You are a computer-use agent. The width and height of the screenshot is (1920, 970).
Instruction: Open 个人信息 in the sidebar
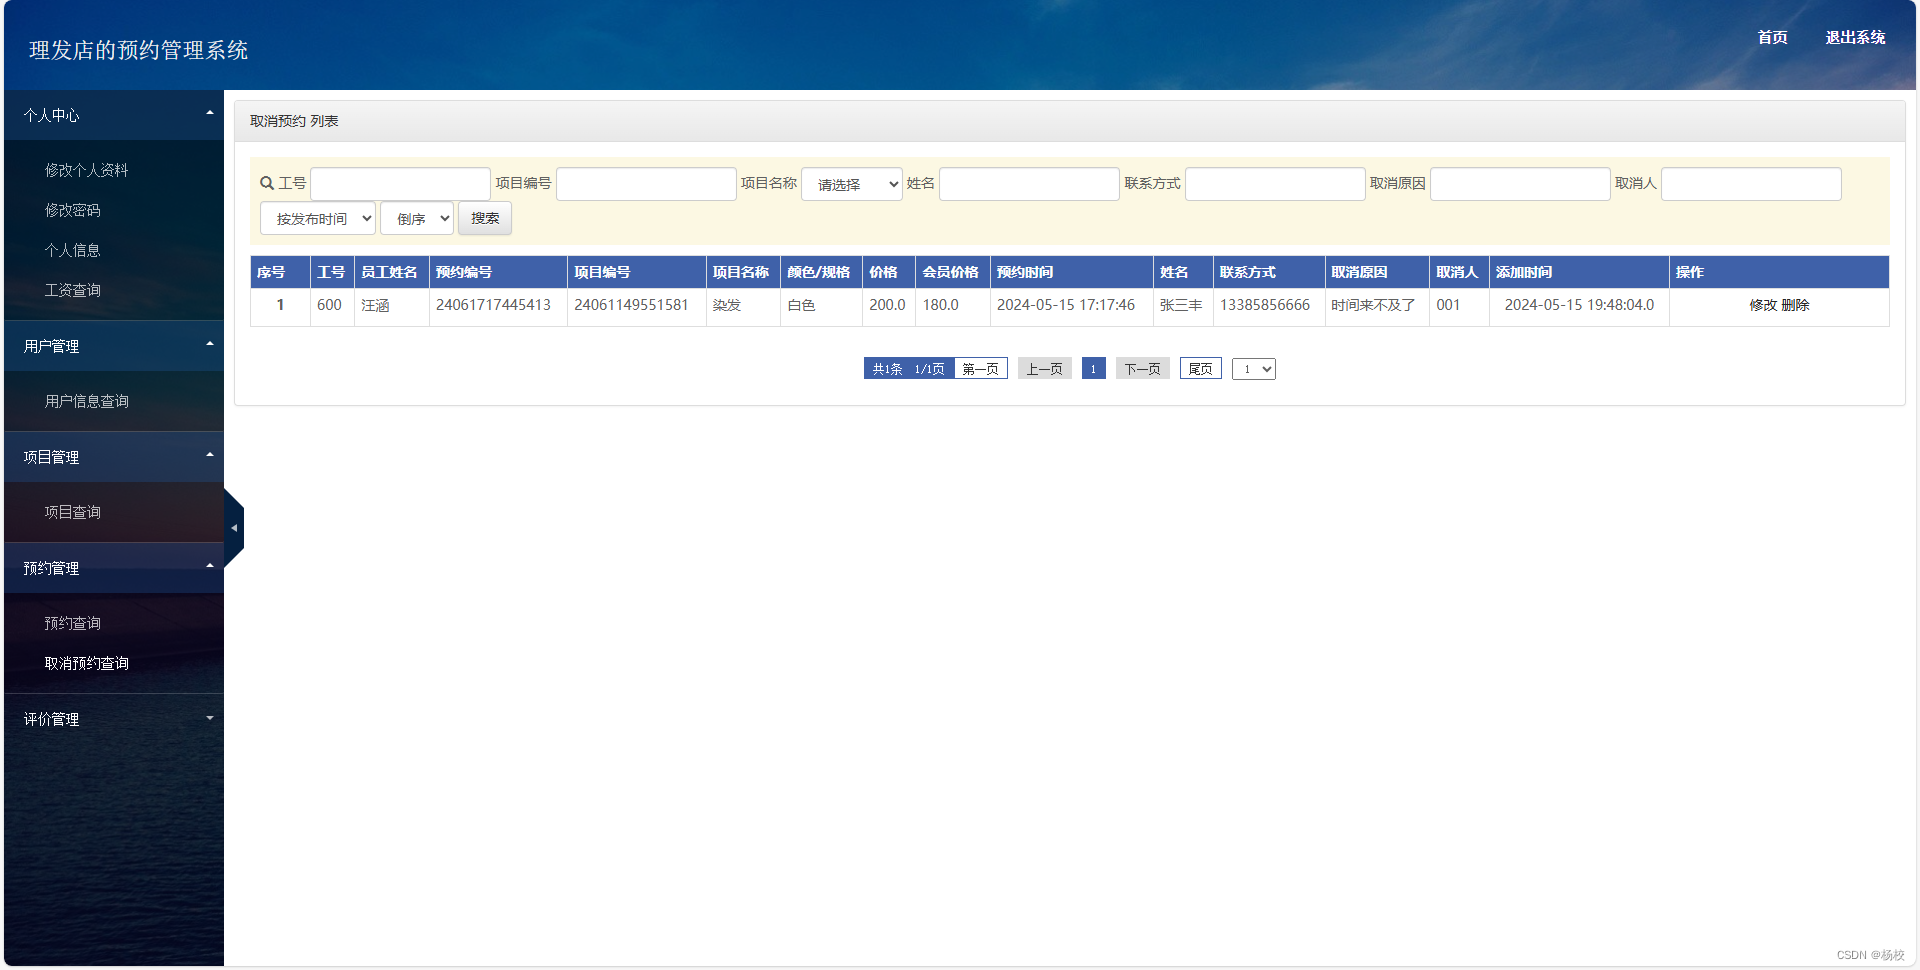[72, 250]
